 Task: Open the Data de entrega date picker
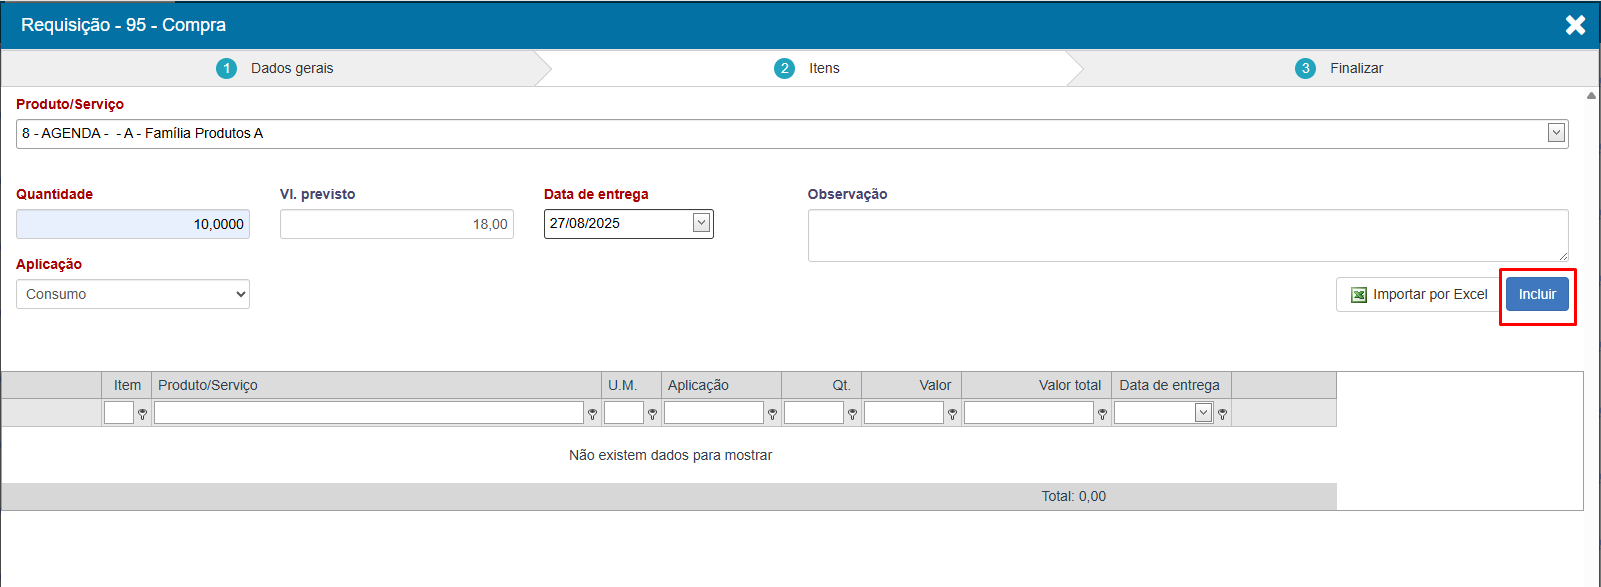(702, 223)
